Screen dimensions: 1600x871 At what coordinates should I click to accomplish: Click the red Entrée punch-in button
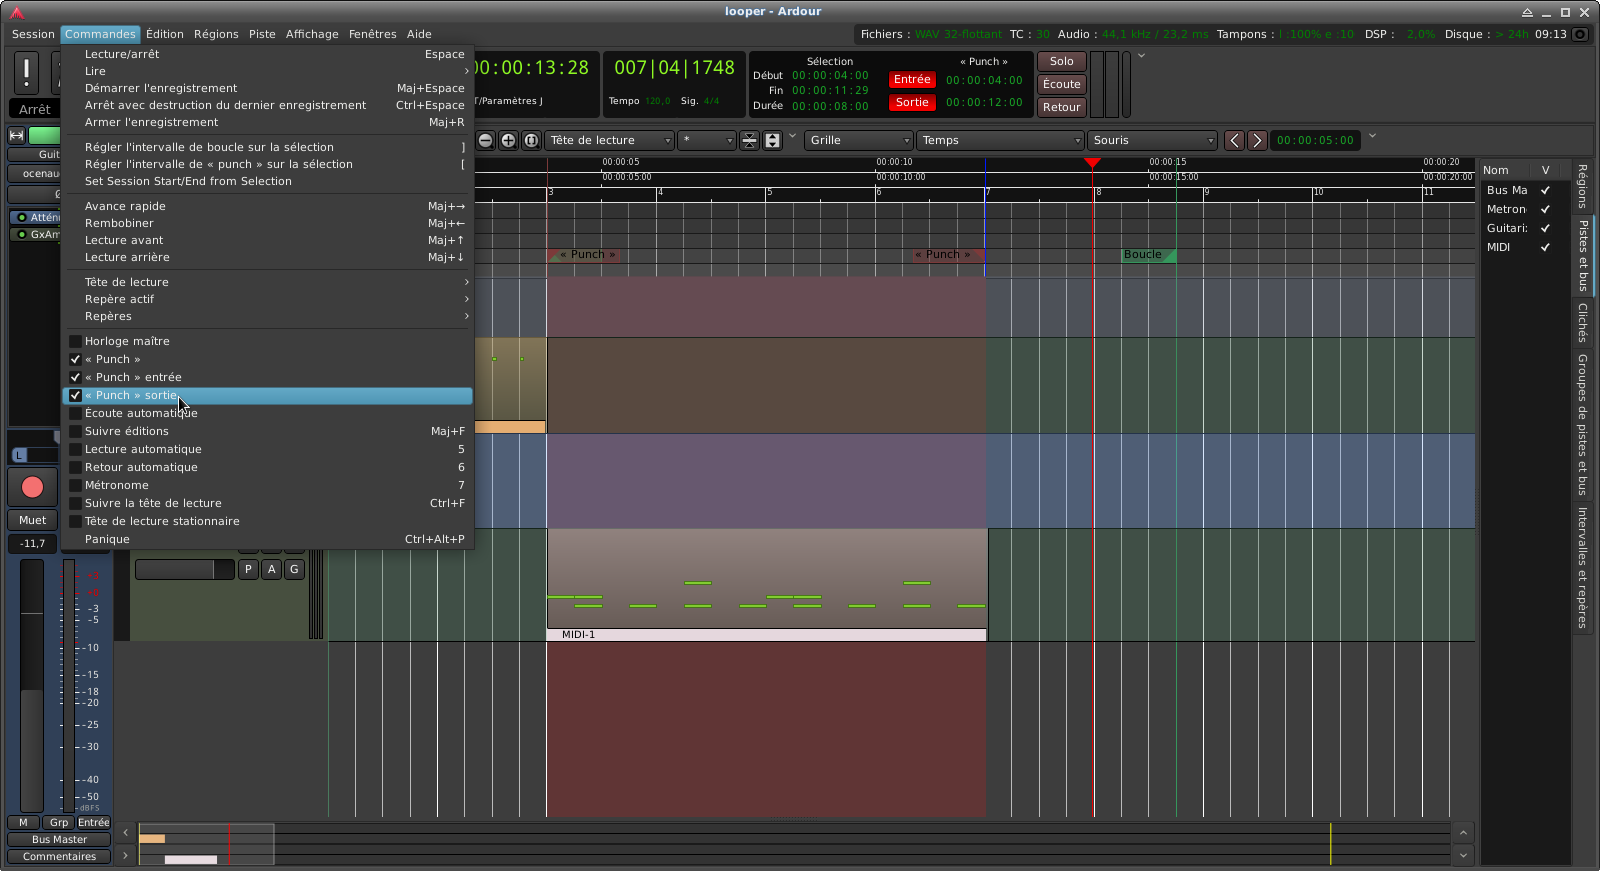[911, 80]
